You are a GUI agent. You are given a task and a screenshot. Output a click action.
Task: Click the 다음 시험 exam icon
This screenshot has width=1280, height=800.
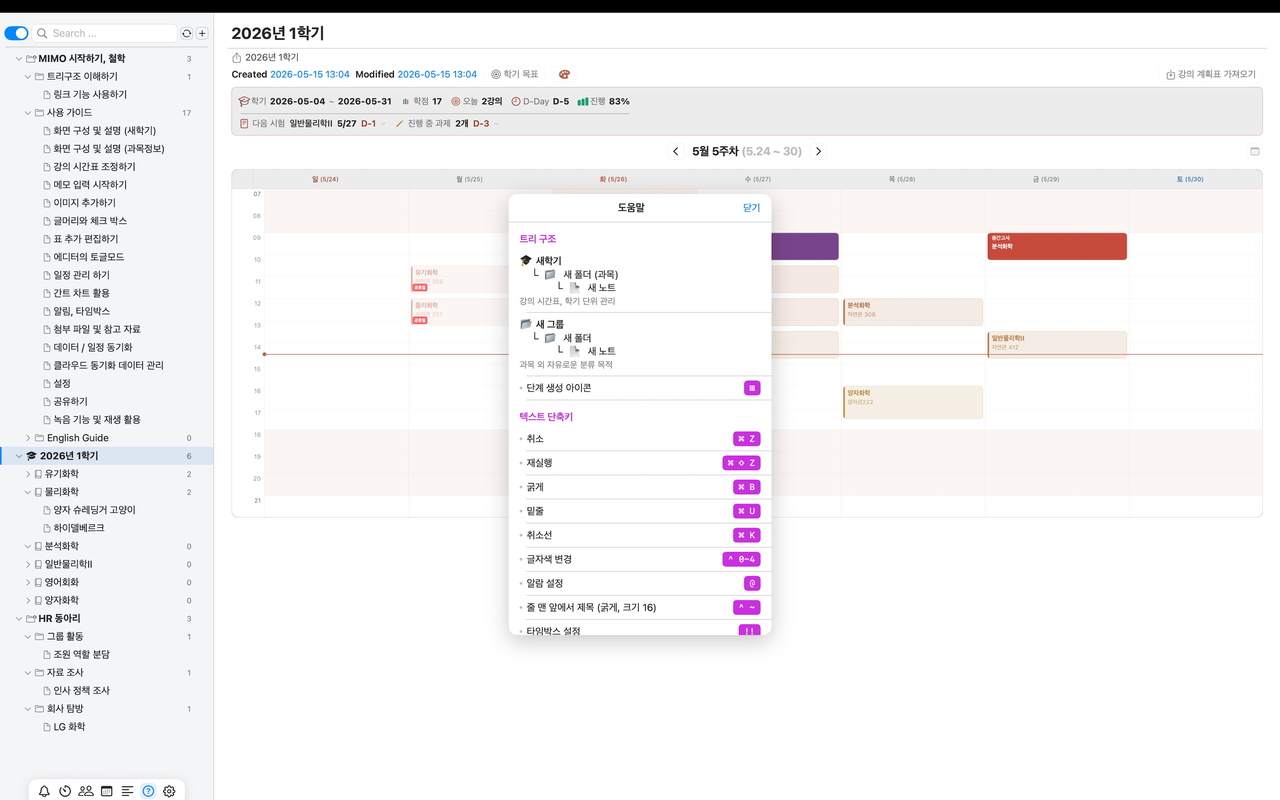click(x=244, y=124)
